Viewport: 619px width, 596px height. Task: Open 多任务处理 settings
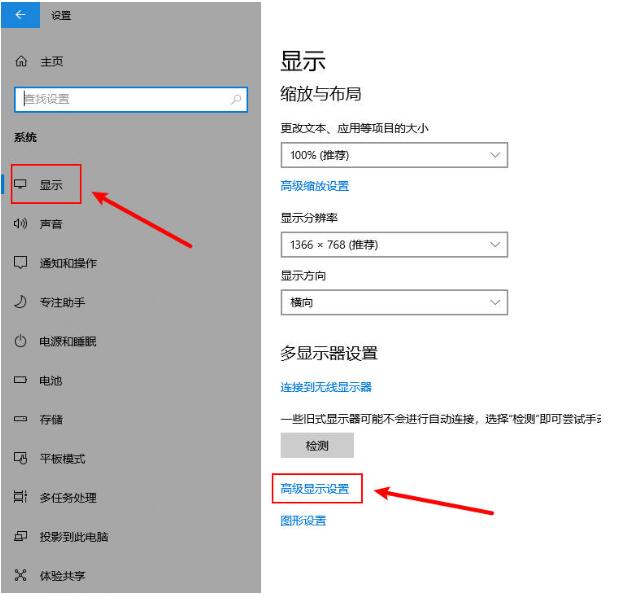[x=68, y=497]
